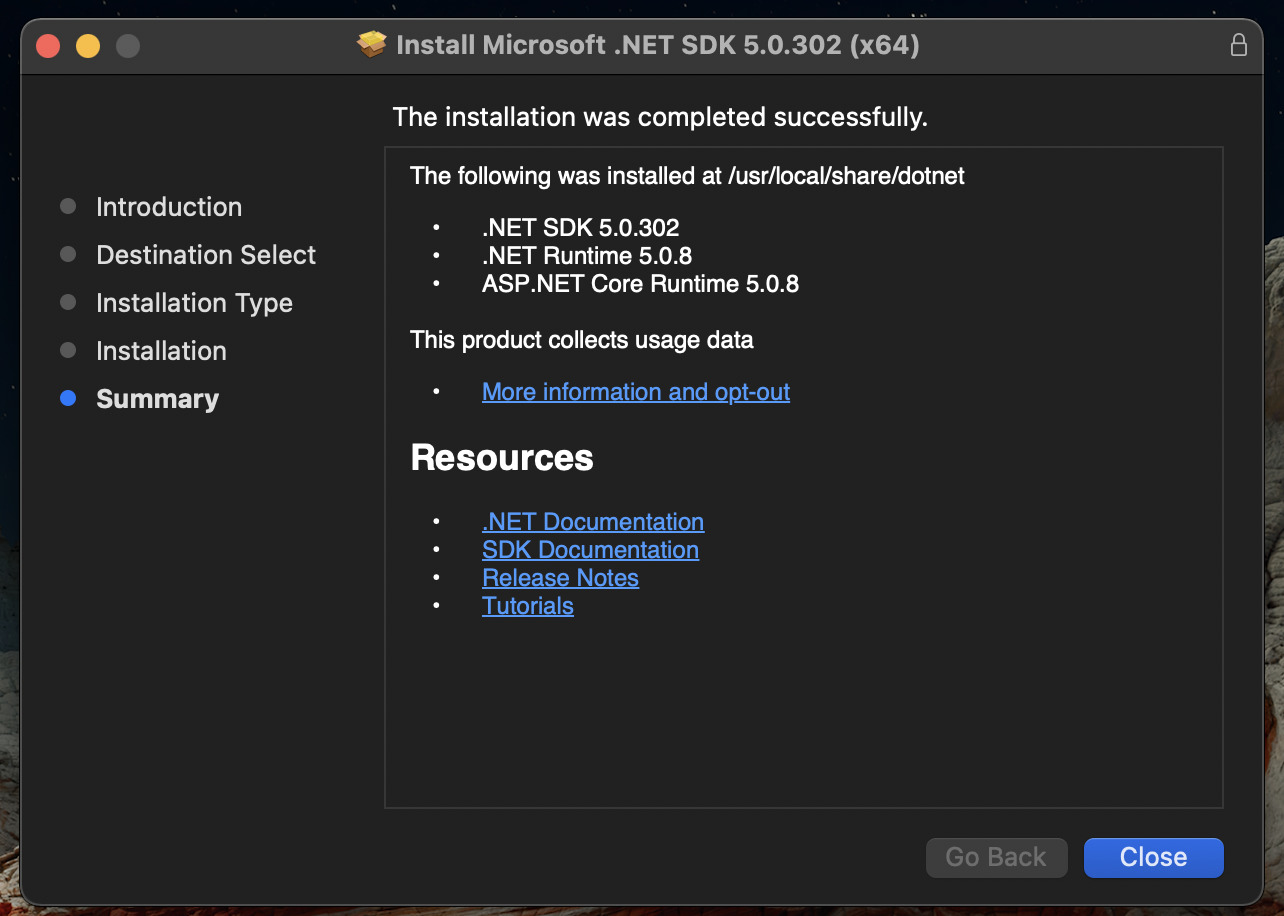Click ASP.NET Core Runtime 5.0.8 entry
This screenshot has height=916, width=1284.
pos(640,284)
